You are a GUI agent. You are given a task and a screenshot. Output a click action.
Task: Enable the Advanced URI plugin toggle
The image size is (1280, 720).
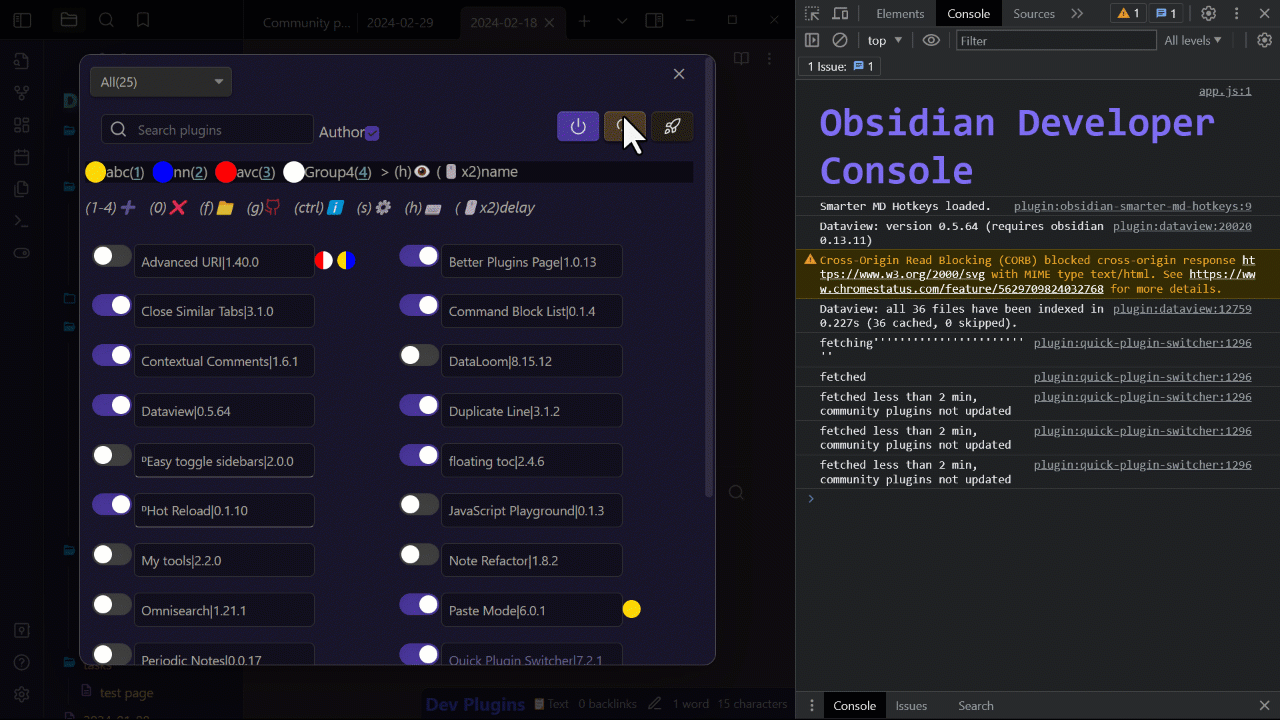[x=112, y=256]
